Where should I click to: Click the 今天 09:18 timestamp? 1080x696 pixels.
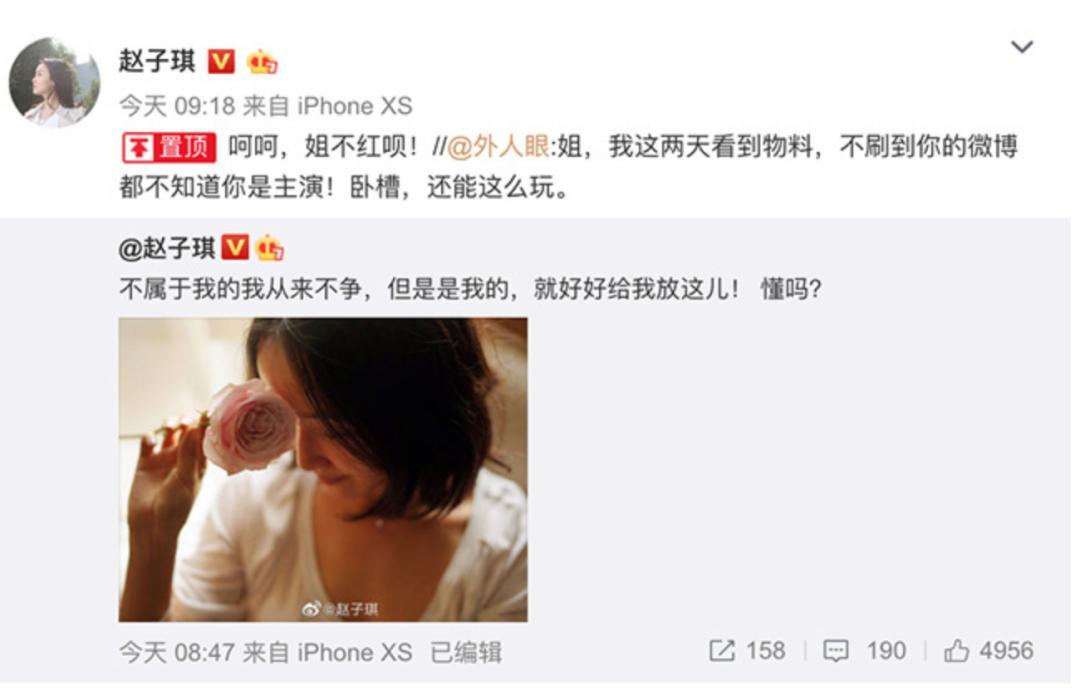coord(177,106)
